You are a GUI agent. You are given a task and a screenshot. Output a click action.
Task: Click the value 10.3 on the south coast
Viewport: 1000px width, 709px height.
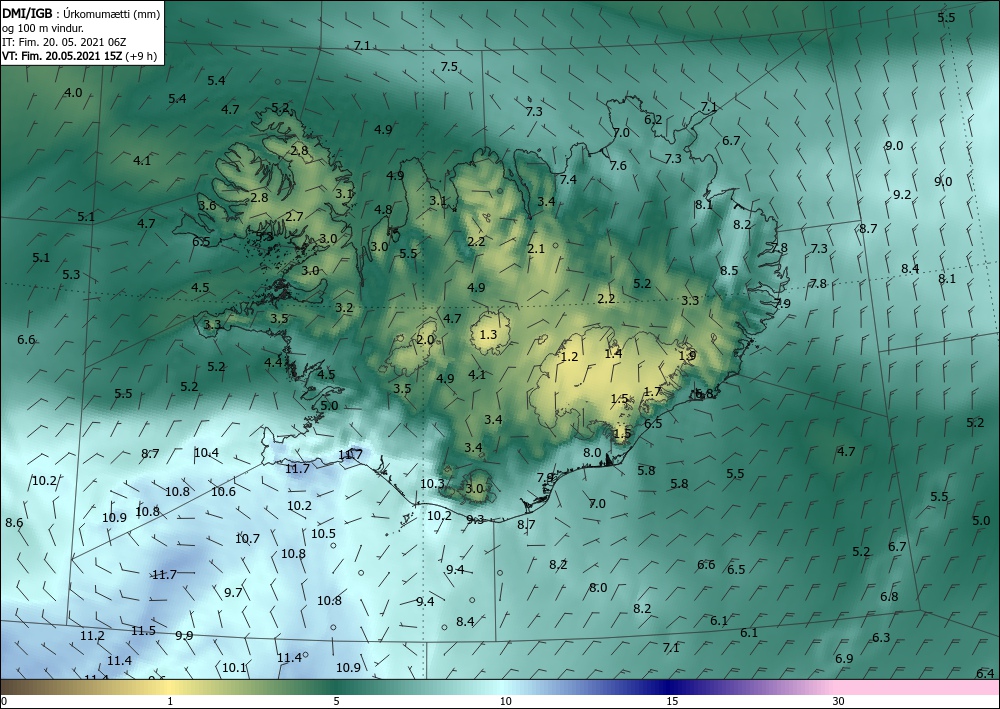tap(432, 483)
